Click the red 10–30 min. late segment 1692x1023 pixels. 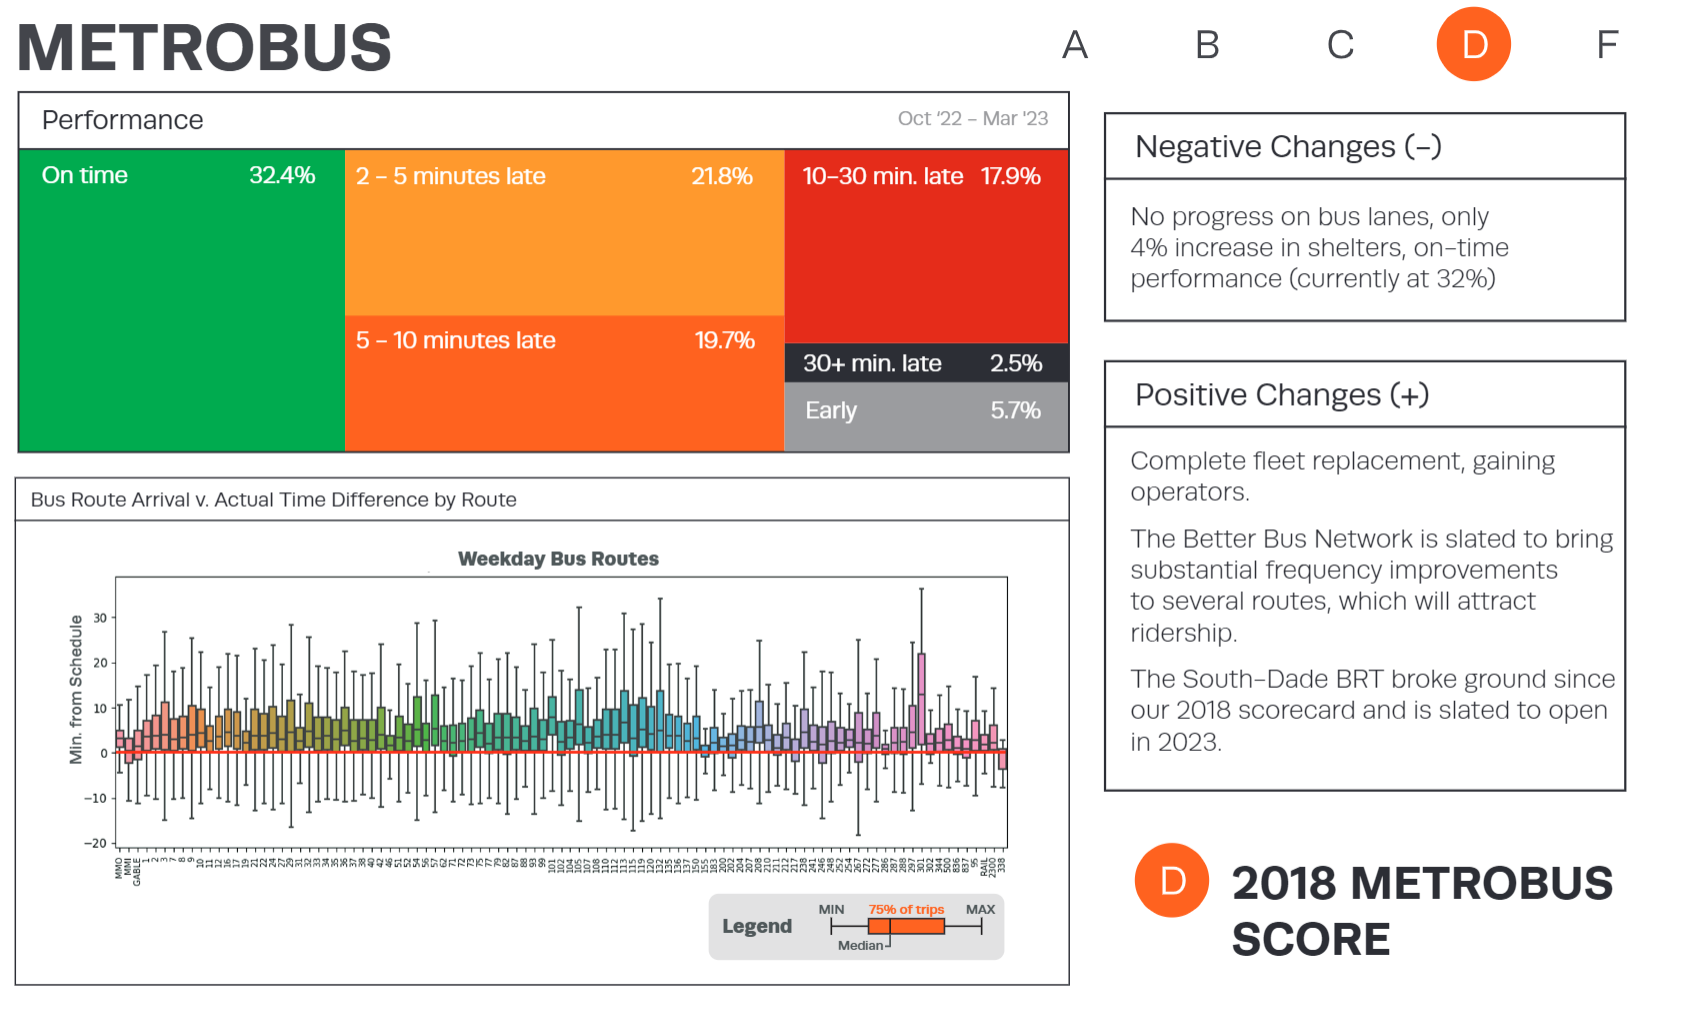pyautogui.click(x=925, y=245)
